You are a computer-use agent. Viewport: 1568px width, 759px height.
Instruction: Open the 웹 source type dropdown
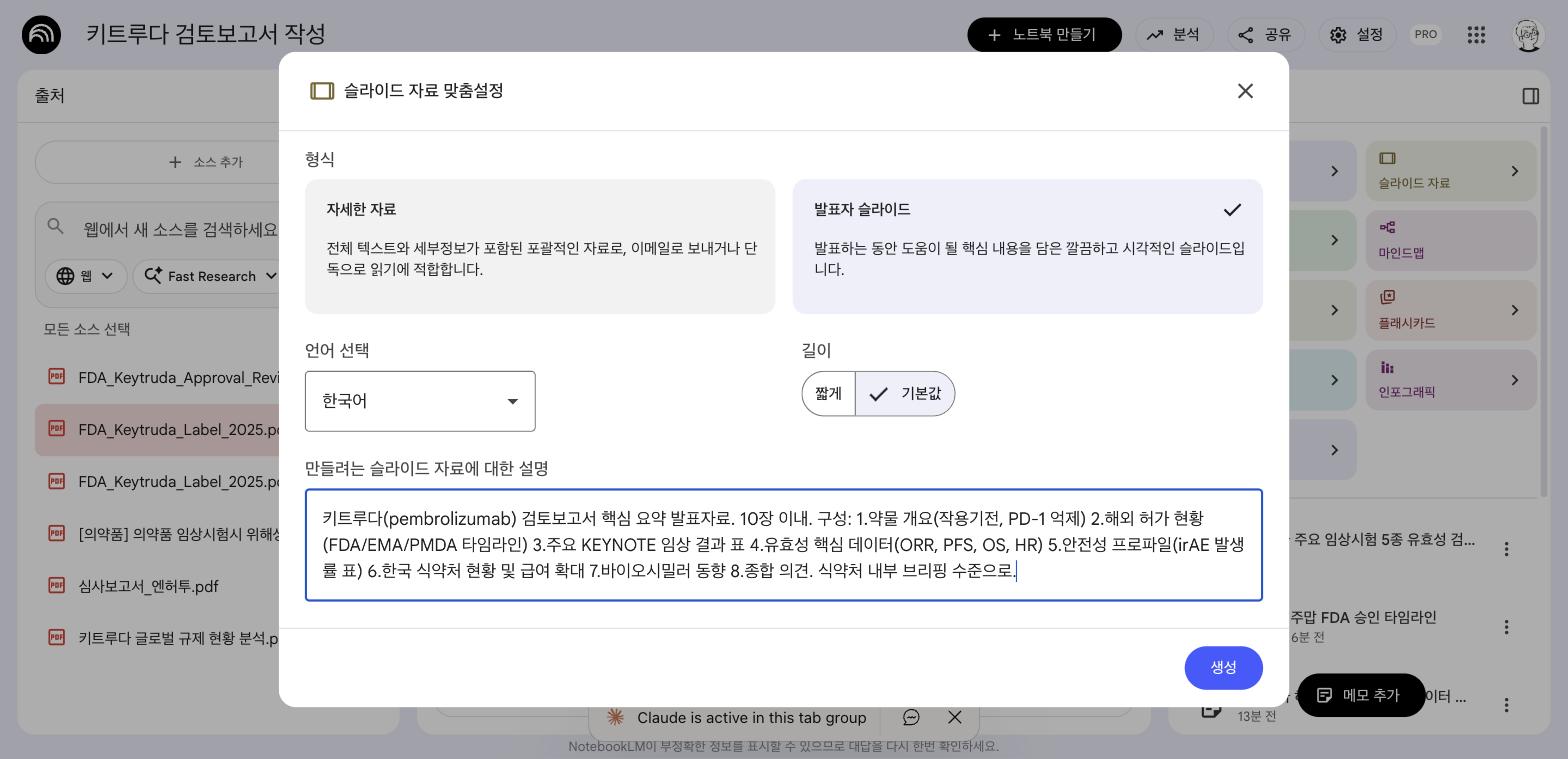(x=84, y=276)
